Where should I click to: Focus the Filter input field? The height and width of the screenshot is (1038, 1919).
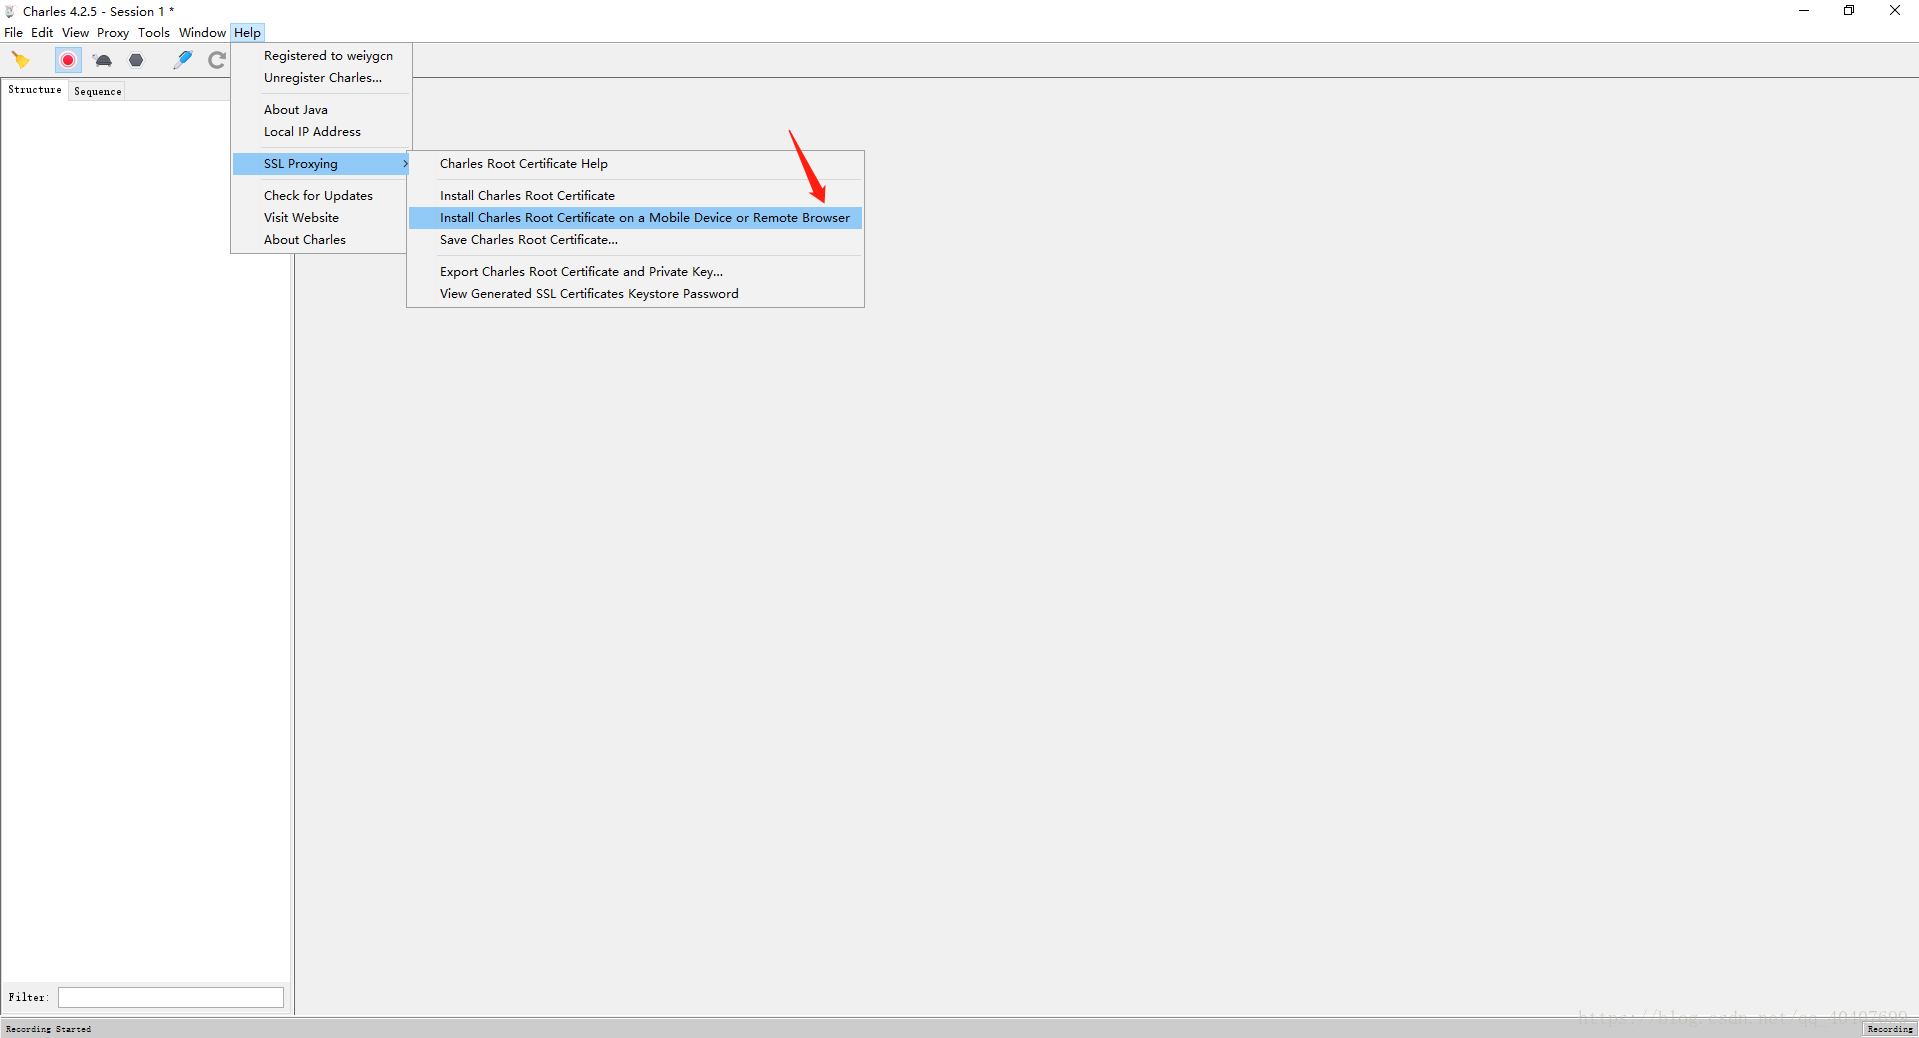pyautogui.click(x=171, y=997)
